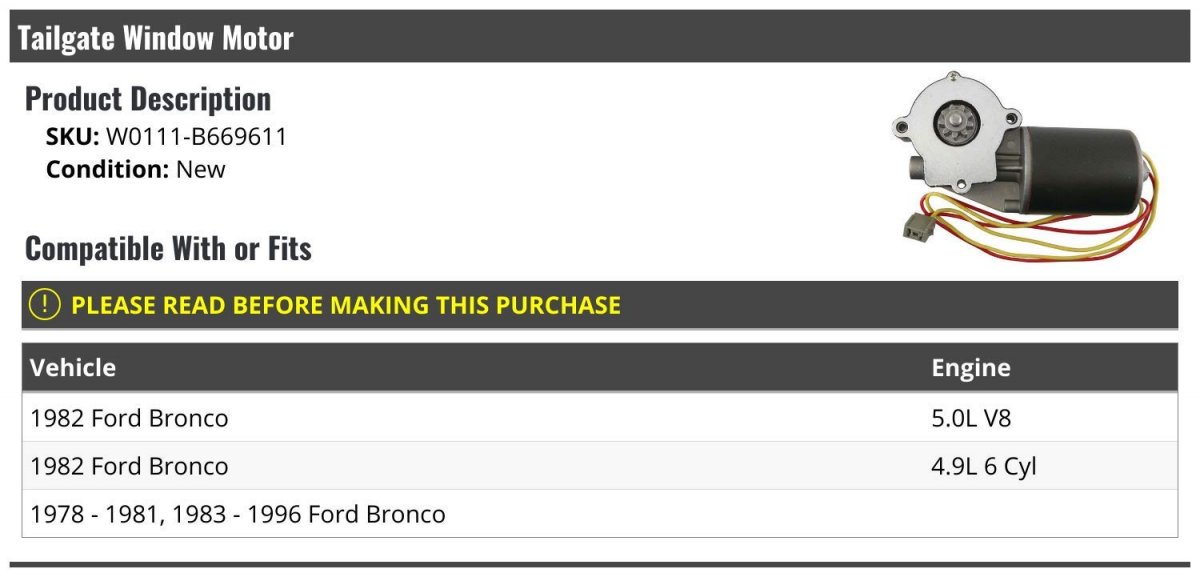The image size is (1200, 577).
Task: Click the 4.9L 6 Cyl engine cell
Action: [x=984, y=465]
